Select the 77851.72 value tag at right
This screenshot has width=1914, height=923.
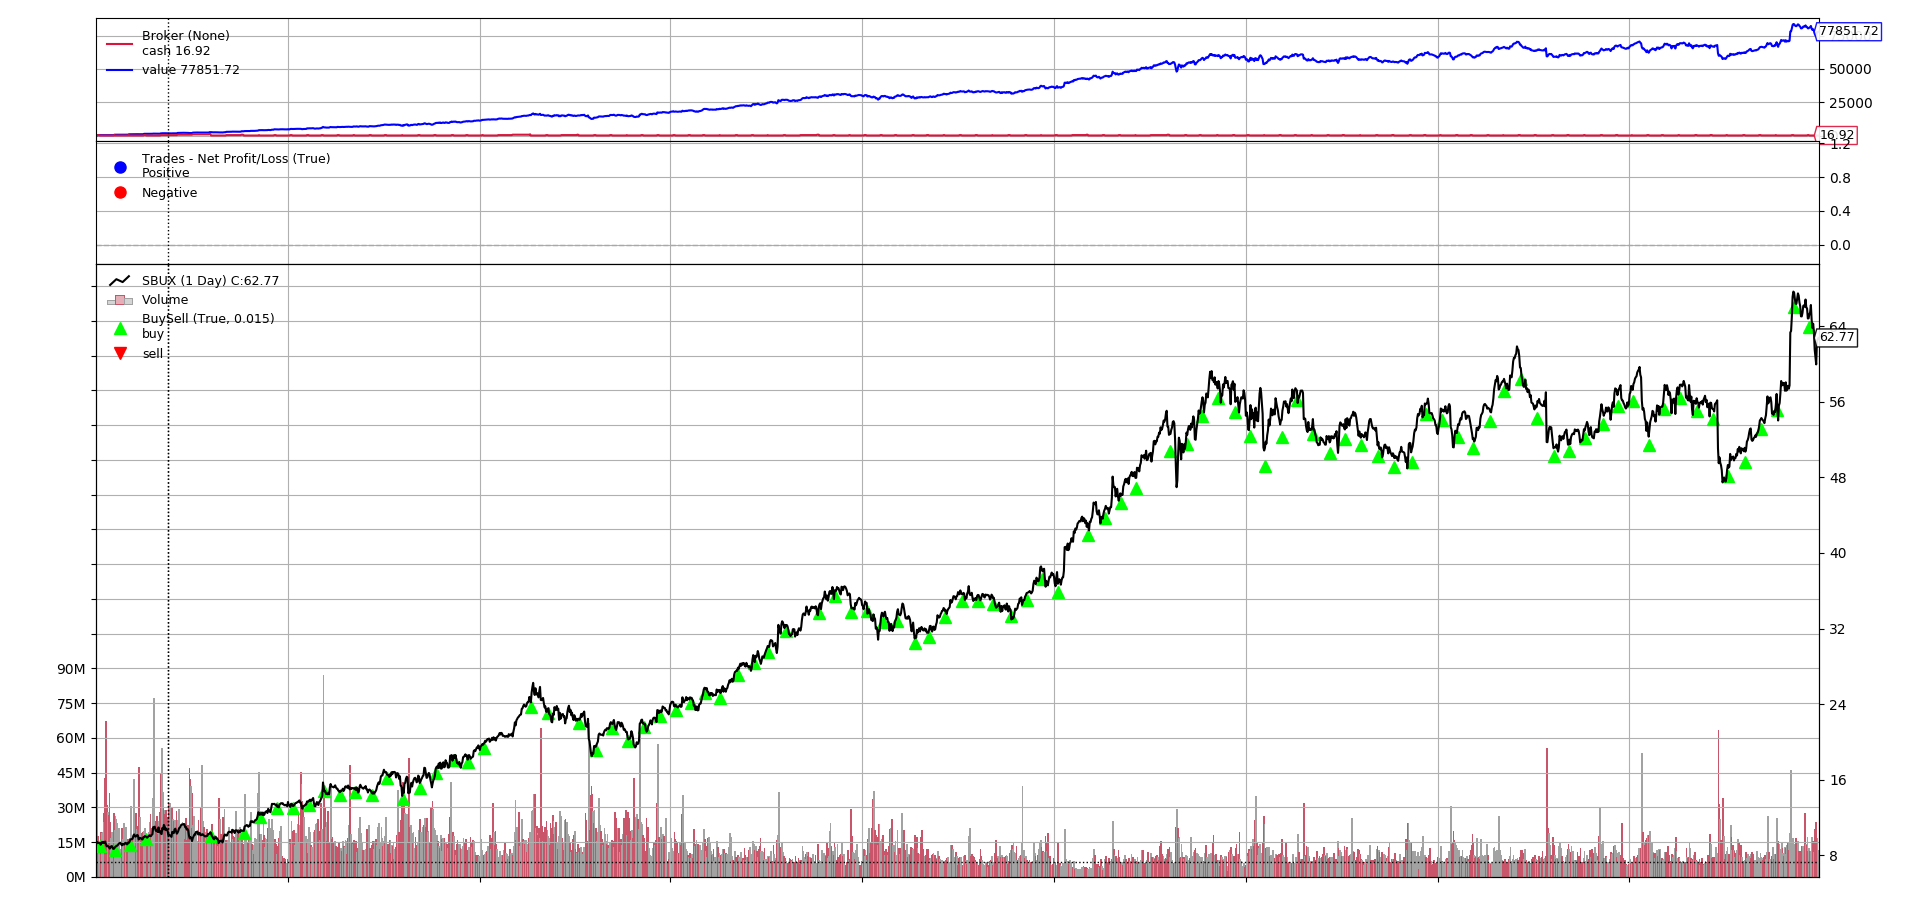[1848, 31]
